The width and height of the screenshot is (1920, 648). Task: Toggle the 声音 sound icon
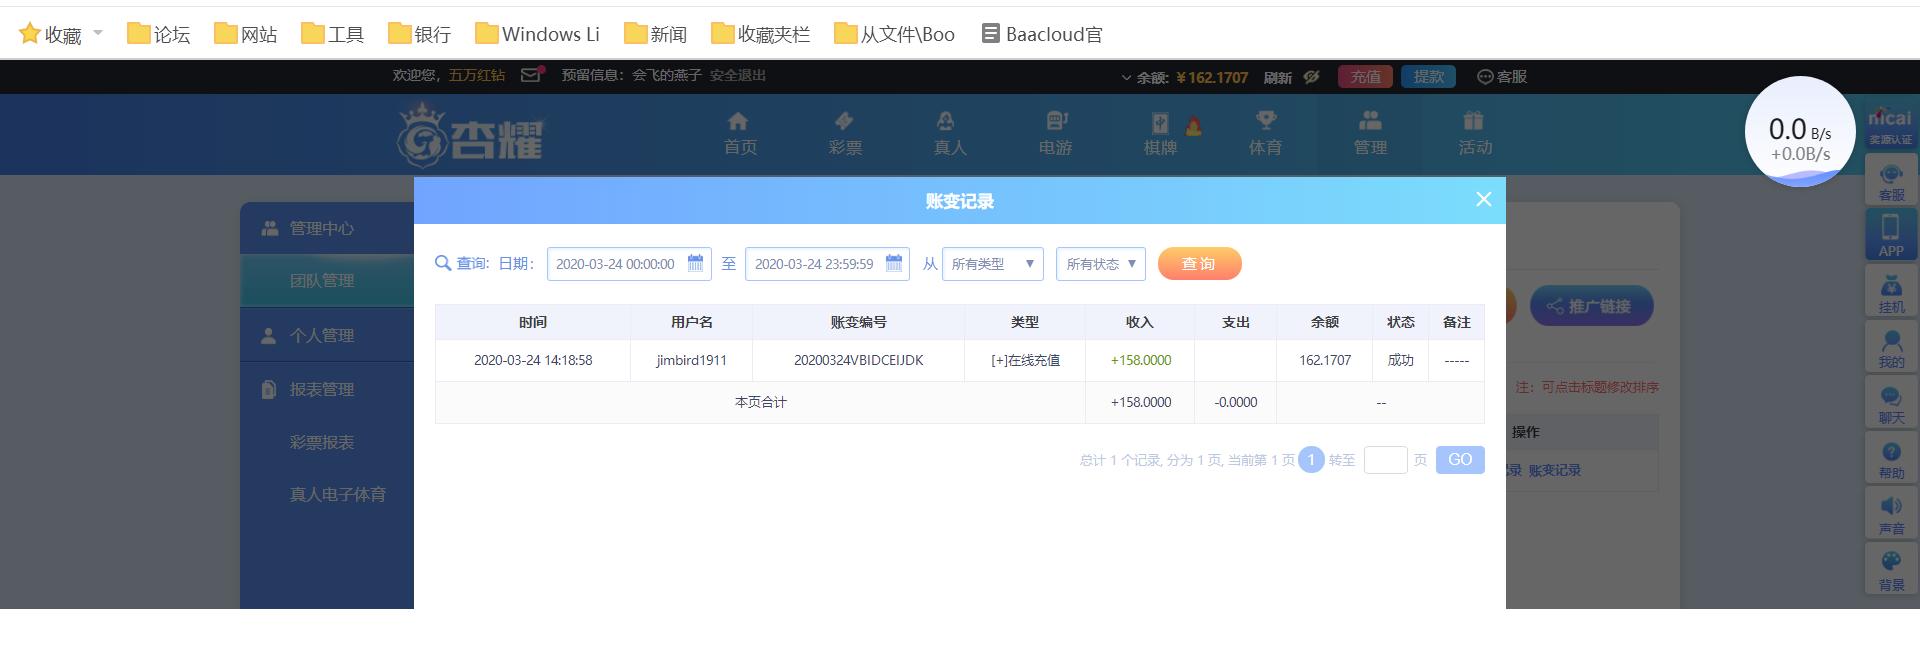1891,514
